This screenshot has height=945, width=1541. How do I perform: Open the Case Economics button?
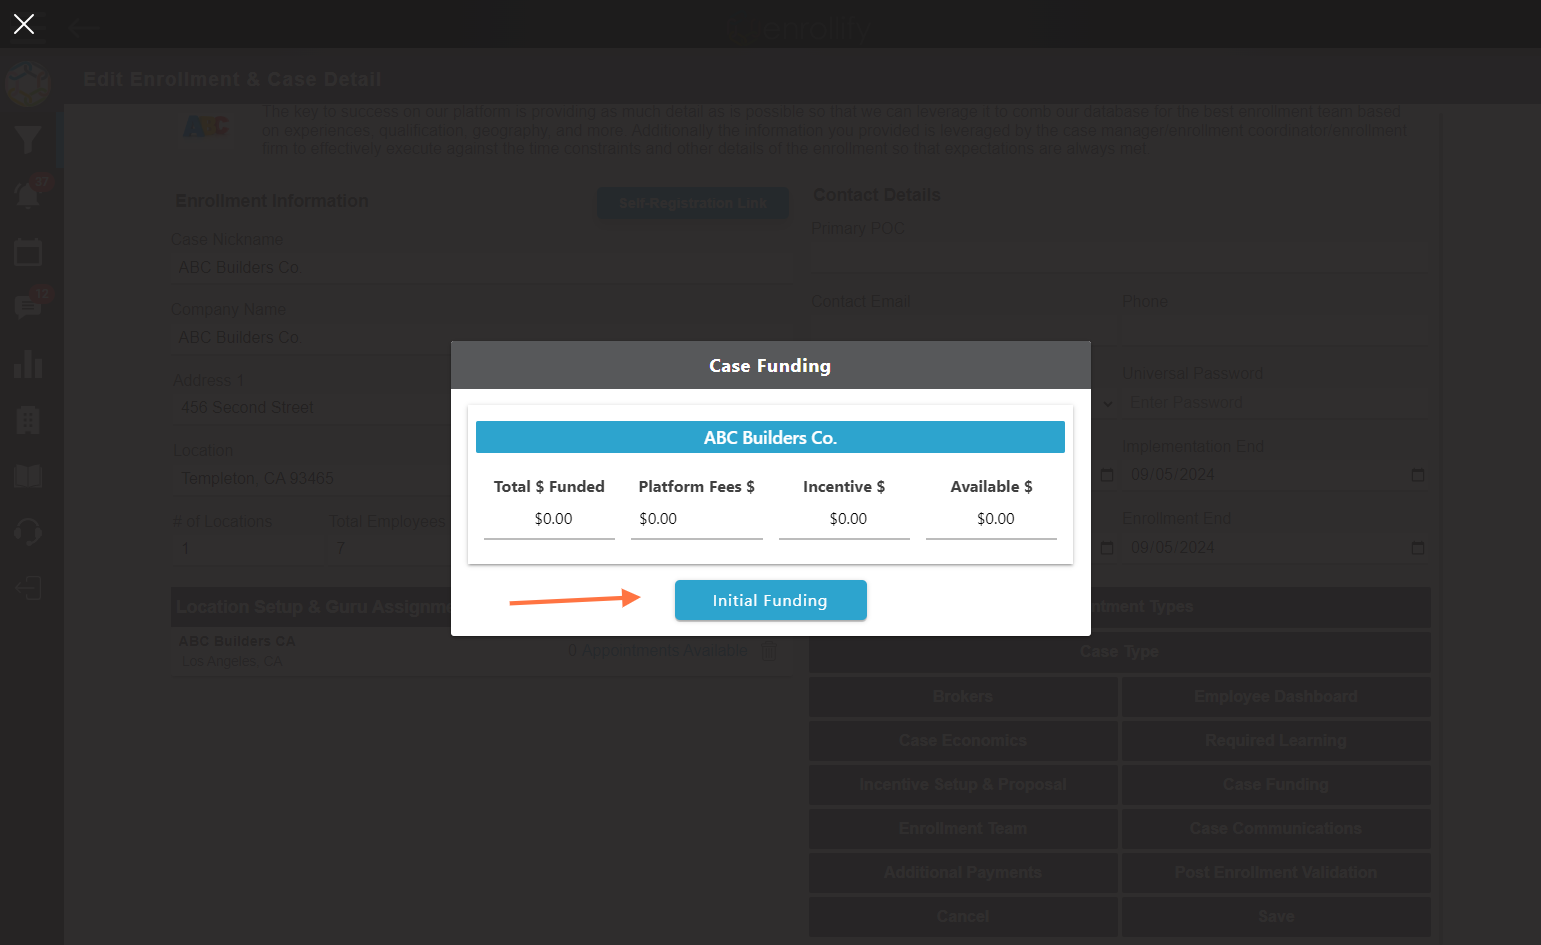963,740
